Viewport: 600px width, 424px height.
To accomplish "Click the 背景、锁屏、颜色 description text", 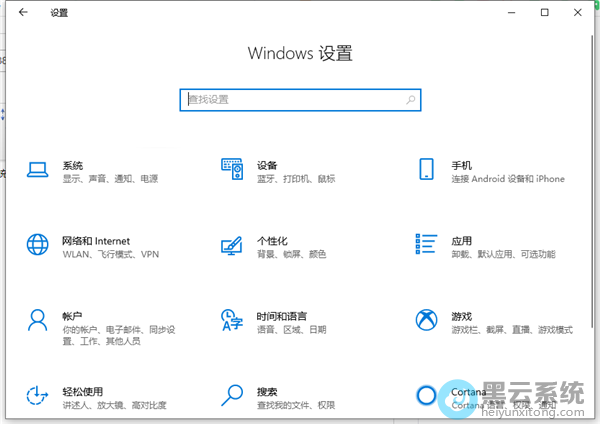I will (291, 254).
